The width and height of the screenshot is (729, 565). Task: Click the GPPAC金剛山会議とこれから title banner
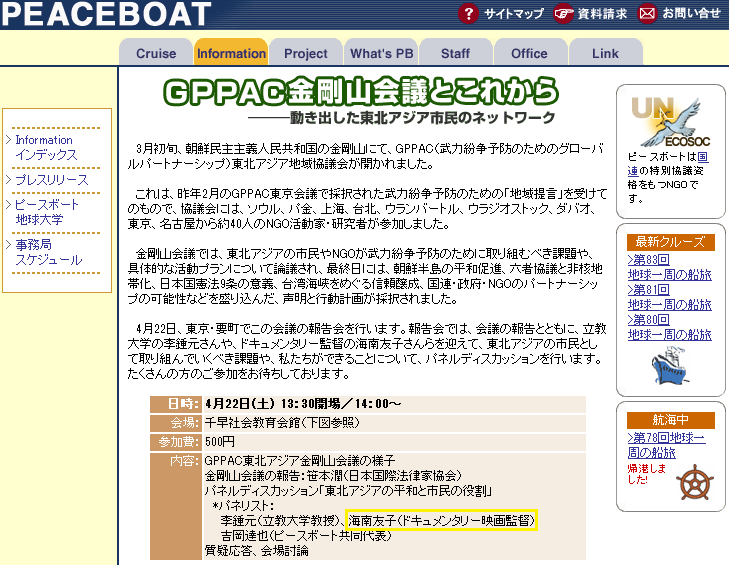pos(361,91)
